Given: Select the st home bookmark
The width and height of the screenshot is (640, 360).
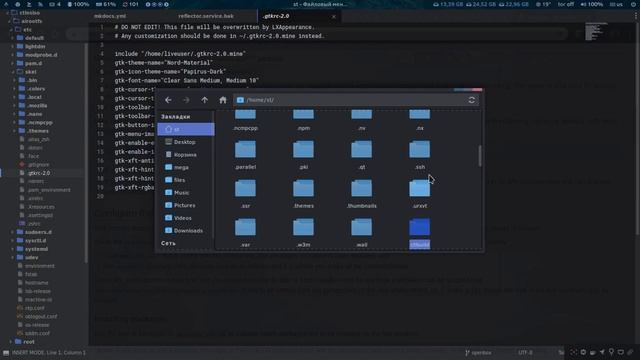Looking at the screenshot, I should coord(186,129).
